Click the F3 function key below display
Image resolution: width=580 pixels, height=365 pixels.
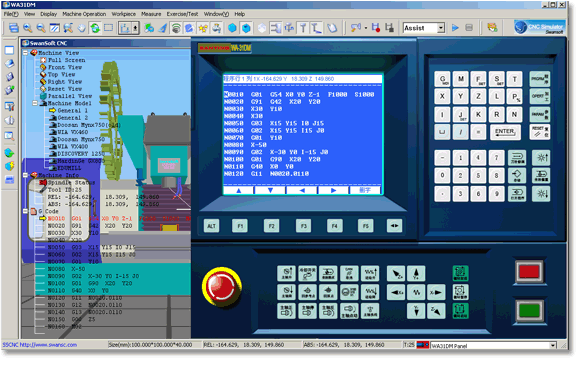pyautogui.click(x=303, y=226)
